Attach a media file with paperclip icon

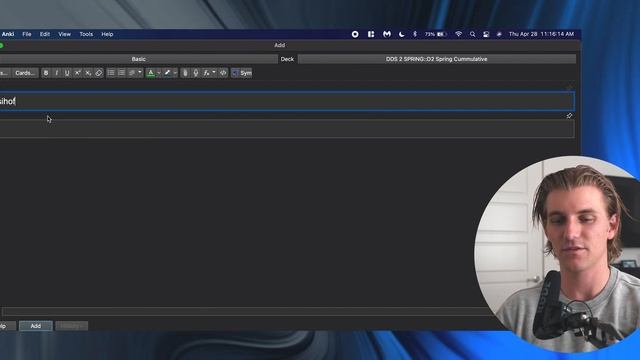click(x=185, y=73)
